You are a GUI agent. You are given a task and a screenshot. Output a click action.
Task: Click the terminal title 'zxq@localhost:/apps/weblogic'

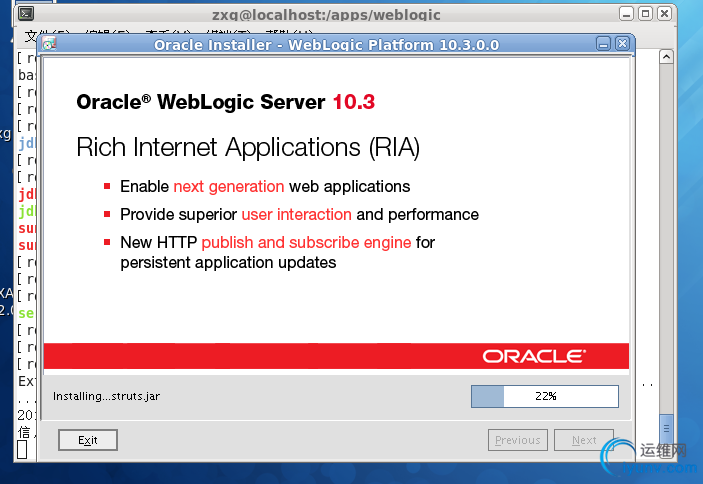tap(326, 15)
